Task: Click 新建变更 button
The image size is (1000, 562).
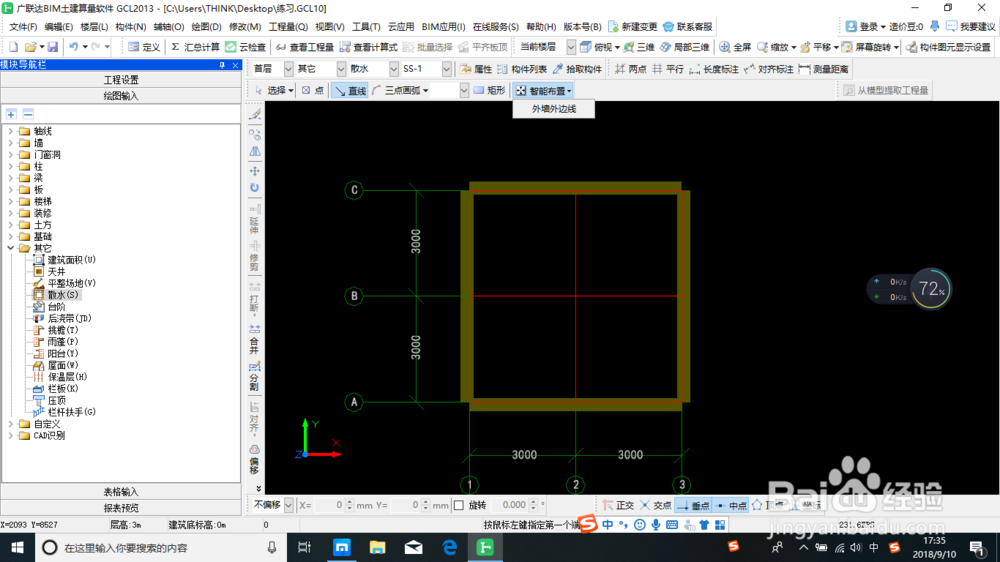Action: point(632,27)
